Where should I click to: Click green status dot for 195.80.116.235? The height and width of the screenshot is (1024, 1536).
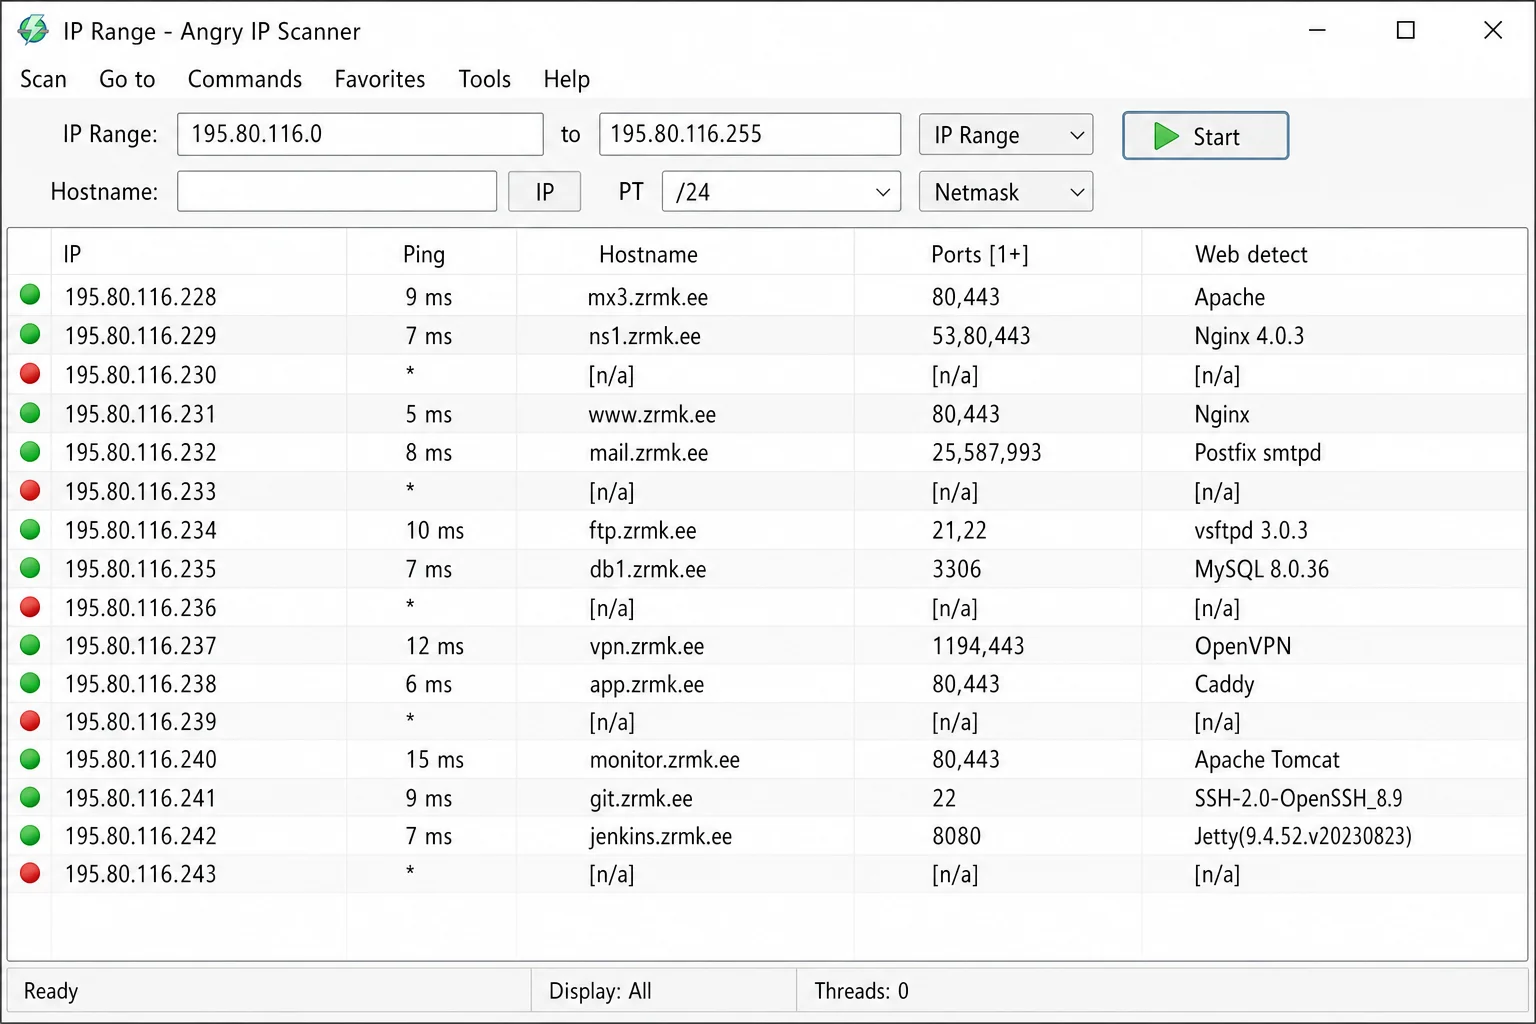(30, 567)
